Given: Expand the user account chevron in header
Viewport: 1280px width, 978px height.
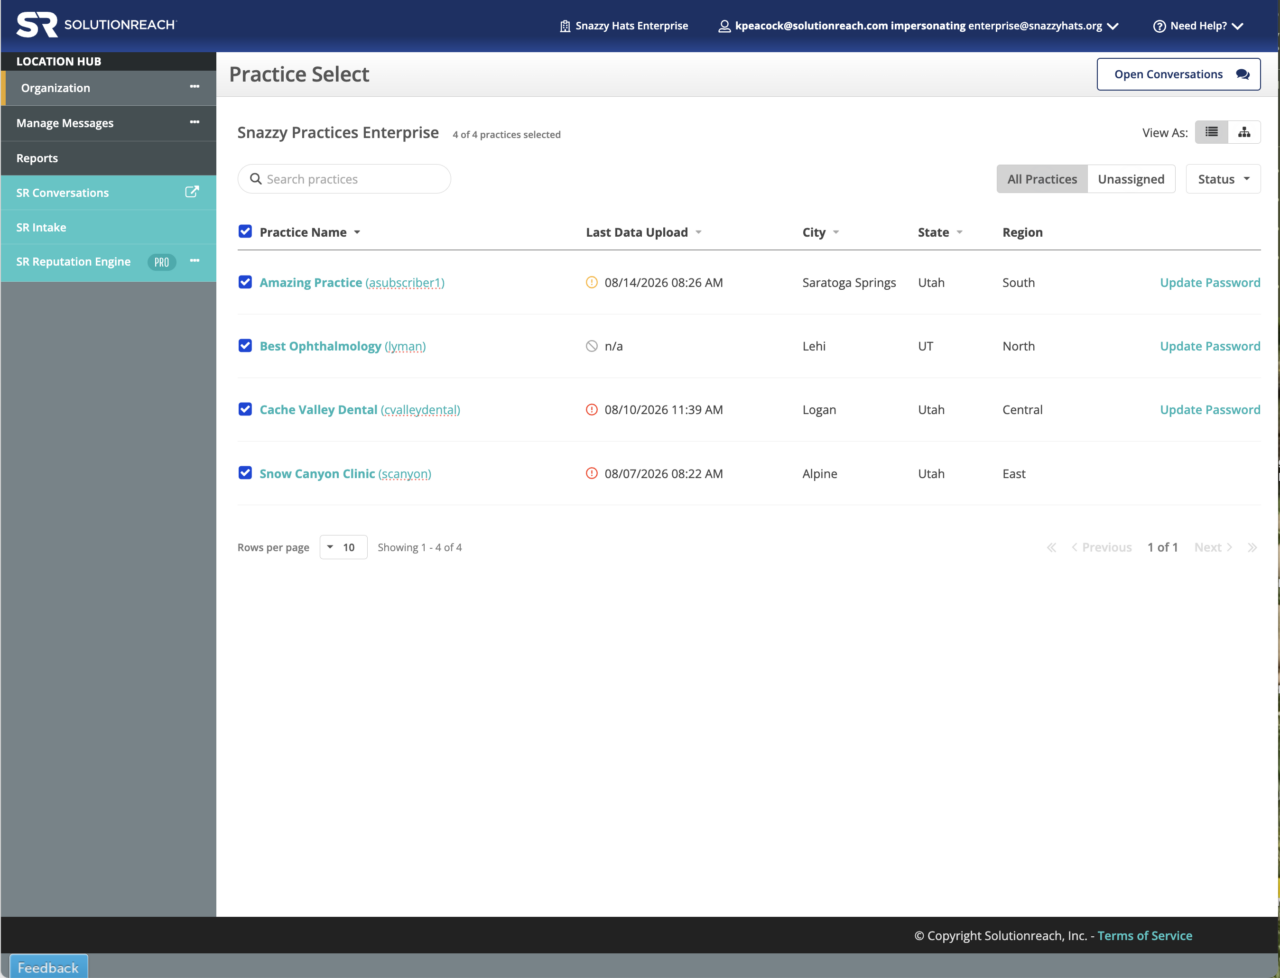Looking at the screenshot, I should [1113, 26].
